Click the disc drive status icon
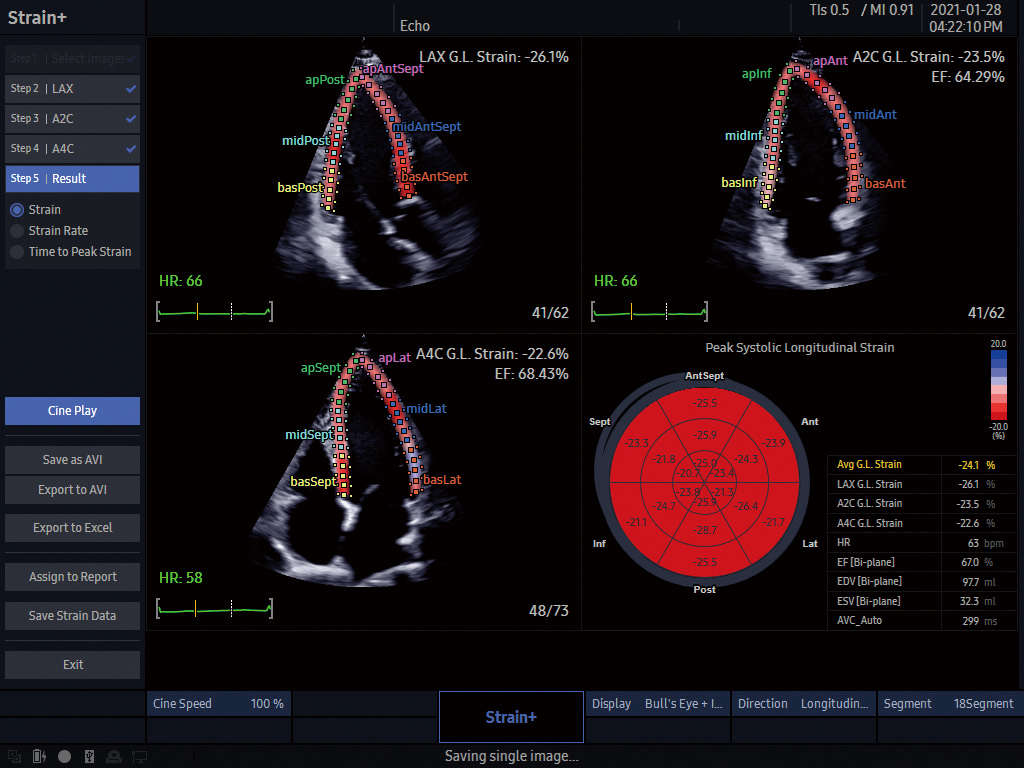Screen dimensions: 1024x768 coord(114,756)
